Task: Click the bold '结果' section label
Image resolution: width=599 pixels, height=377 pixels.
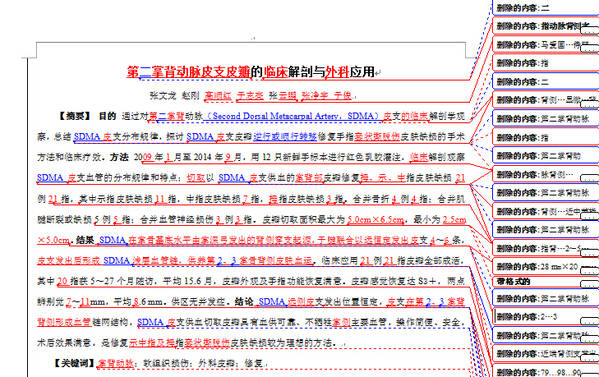Action: pyautogui.click(x=85, y=240)
